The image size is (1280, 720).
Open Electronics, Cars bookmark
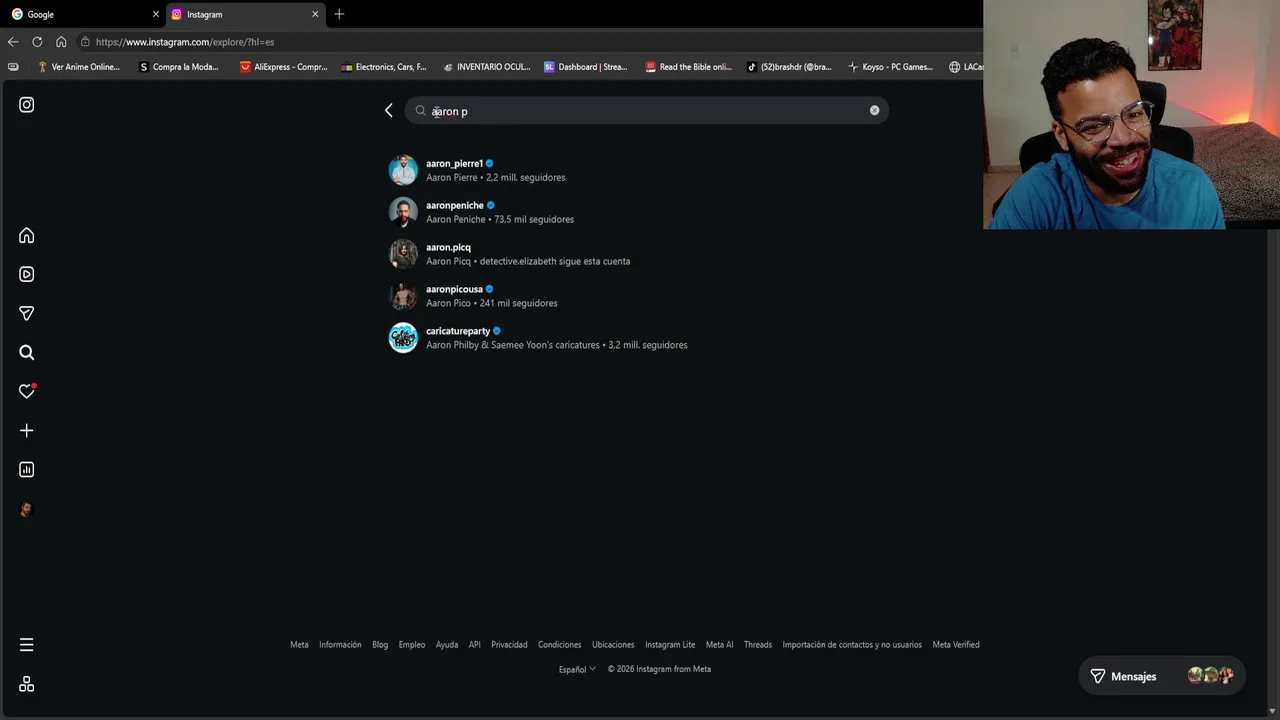click(x=384, y=67)
